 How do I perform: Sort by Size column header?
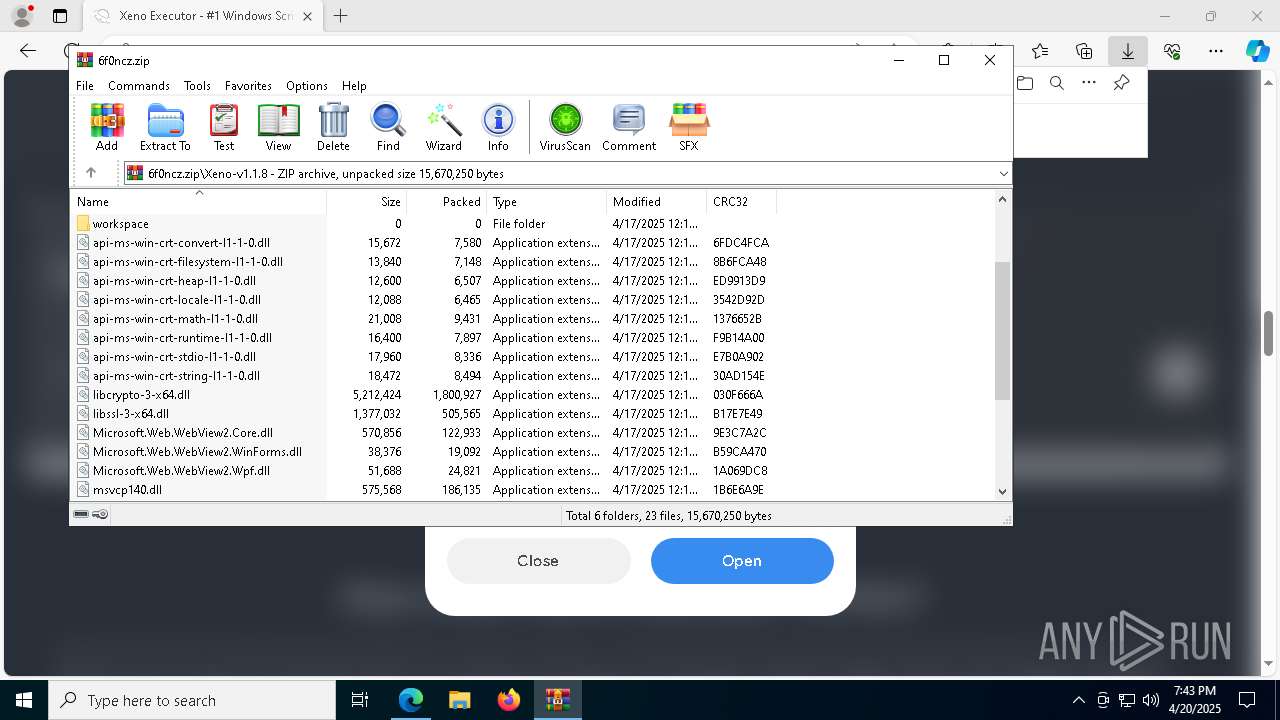point(367,201)
